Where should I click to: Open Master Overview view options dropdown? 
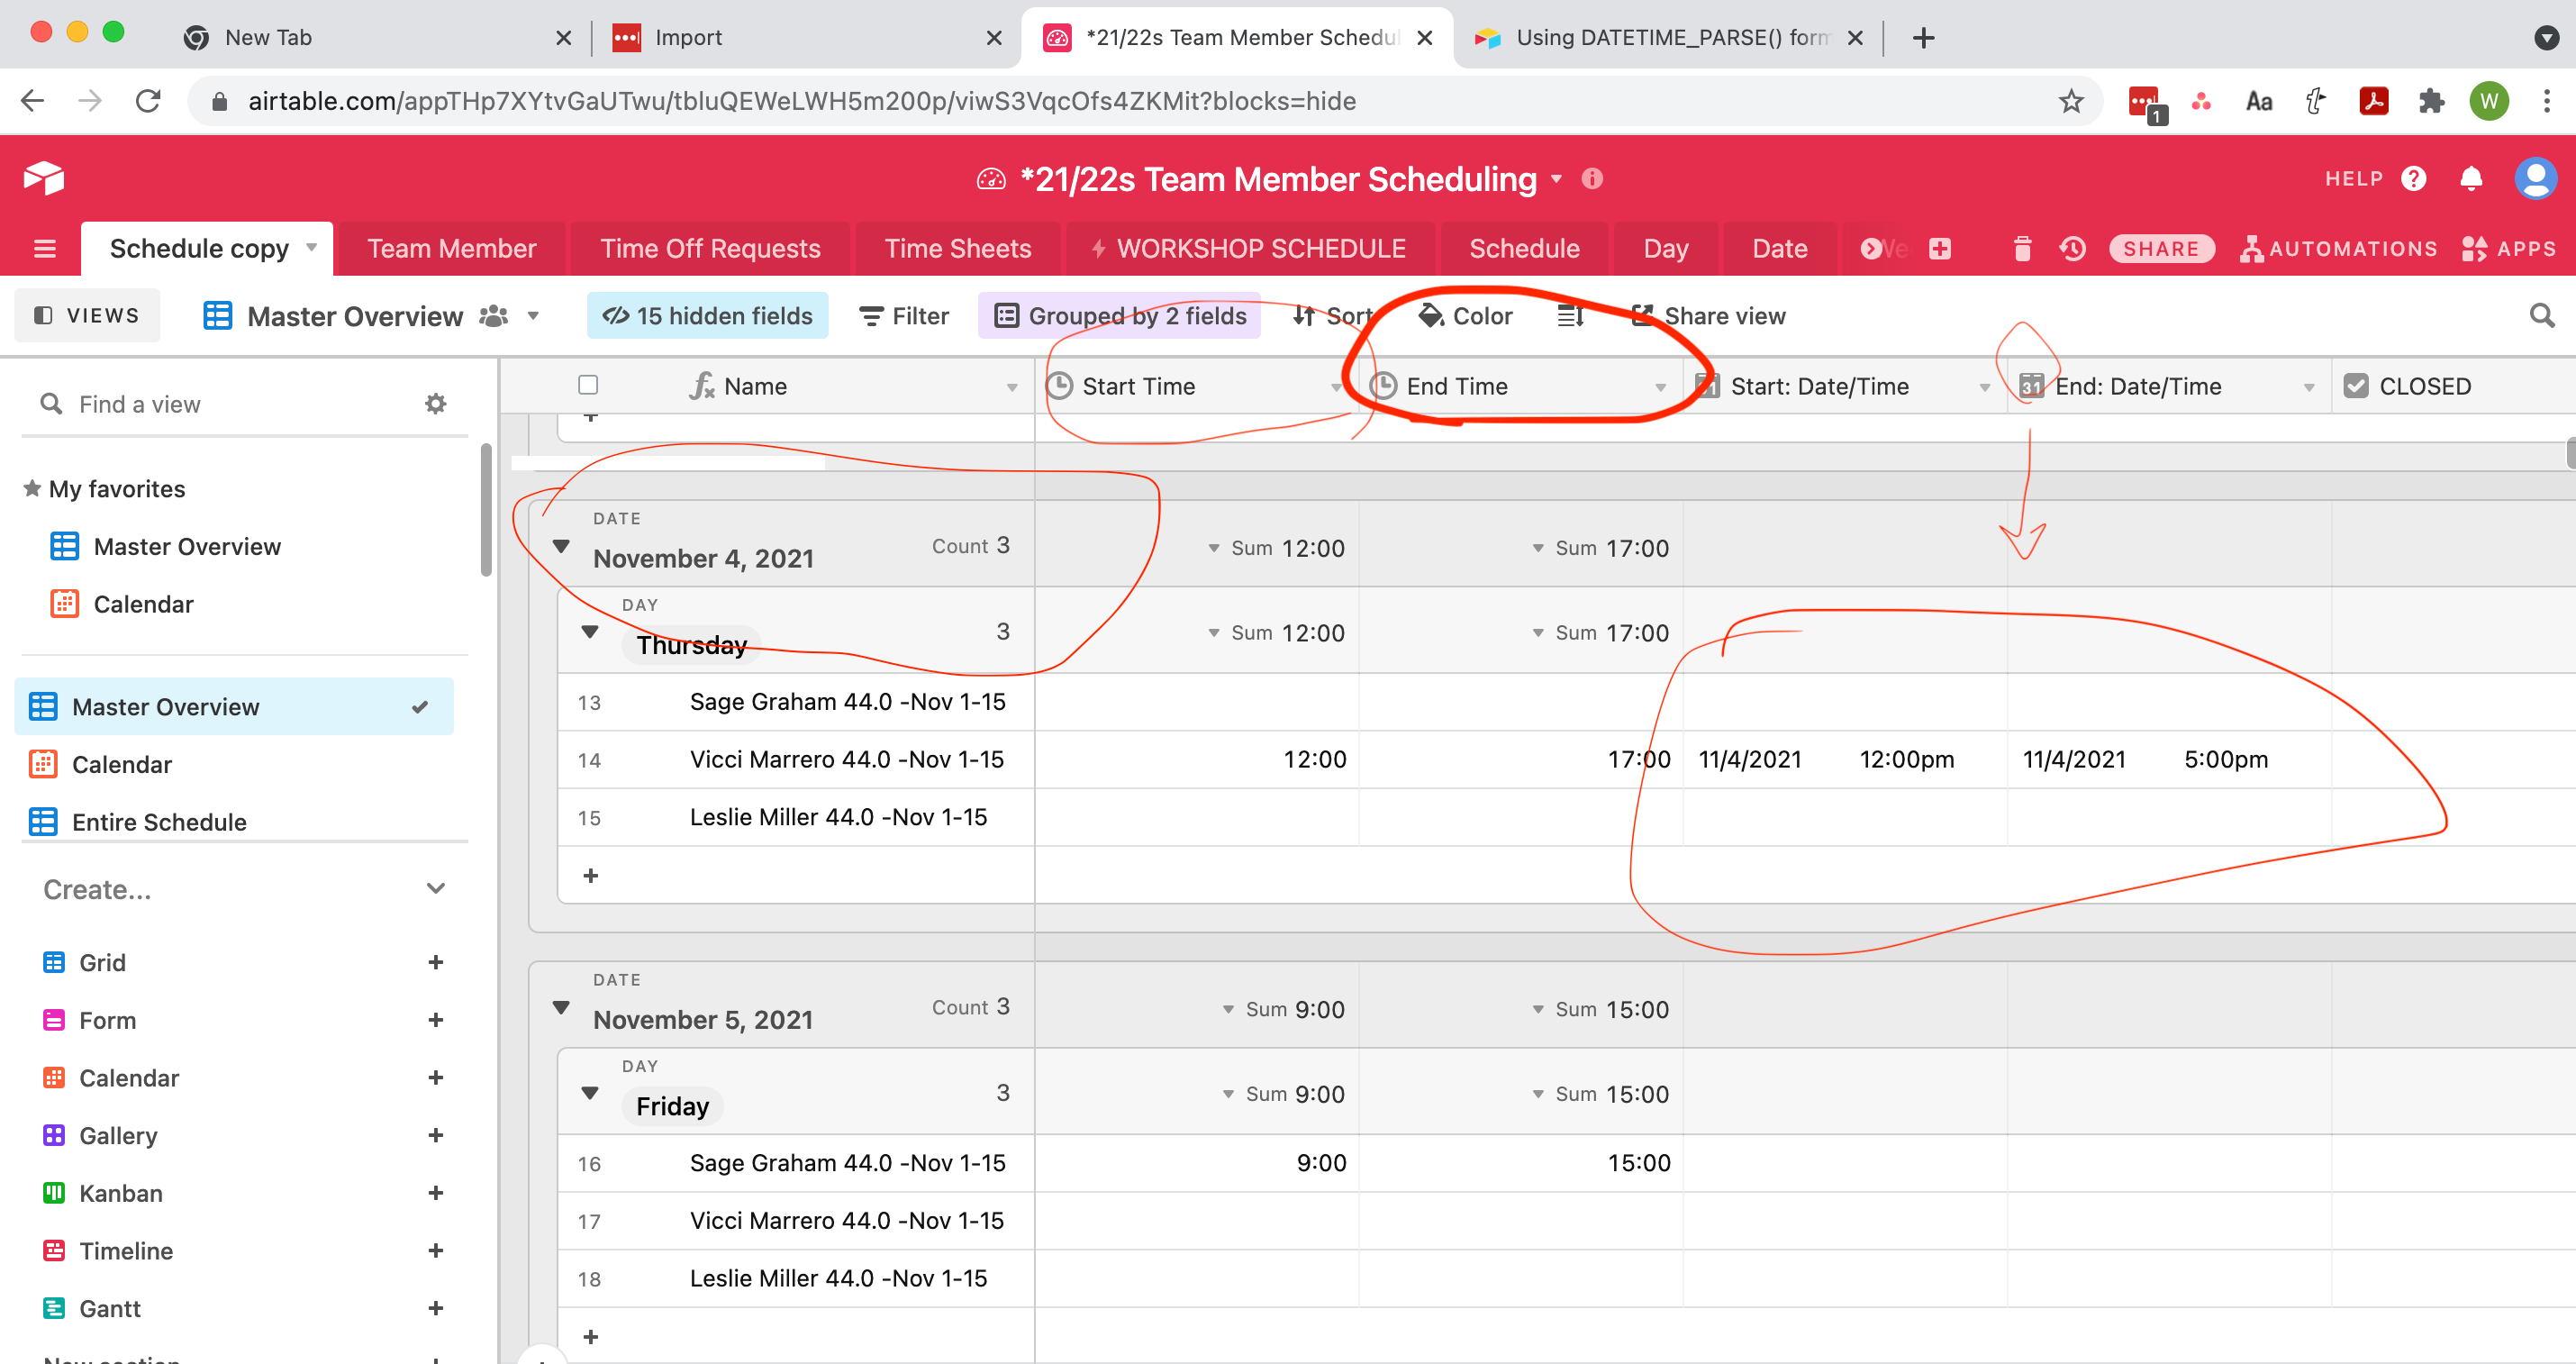tap(533, 317)
